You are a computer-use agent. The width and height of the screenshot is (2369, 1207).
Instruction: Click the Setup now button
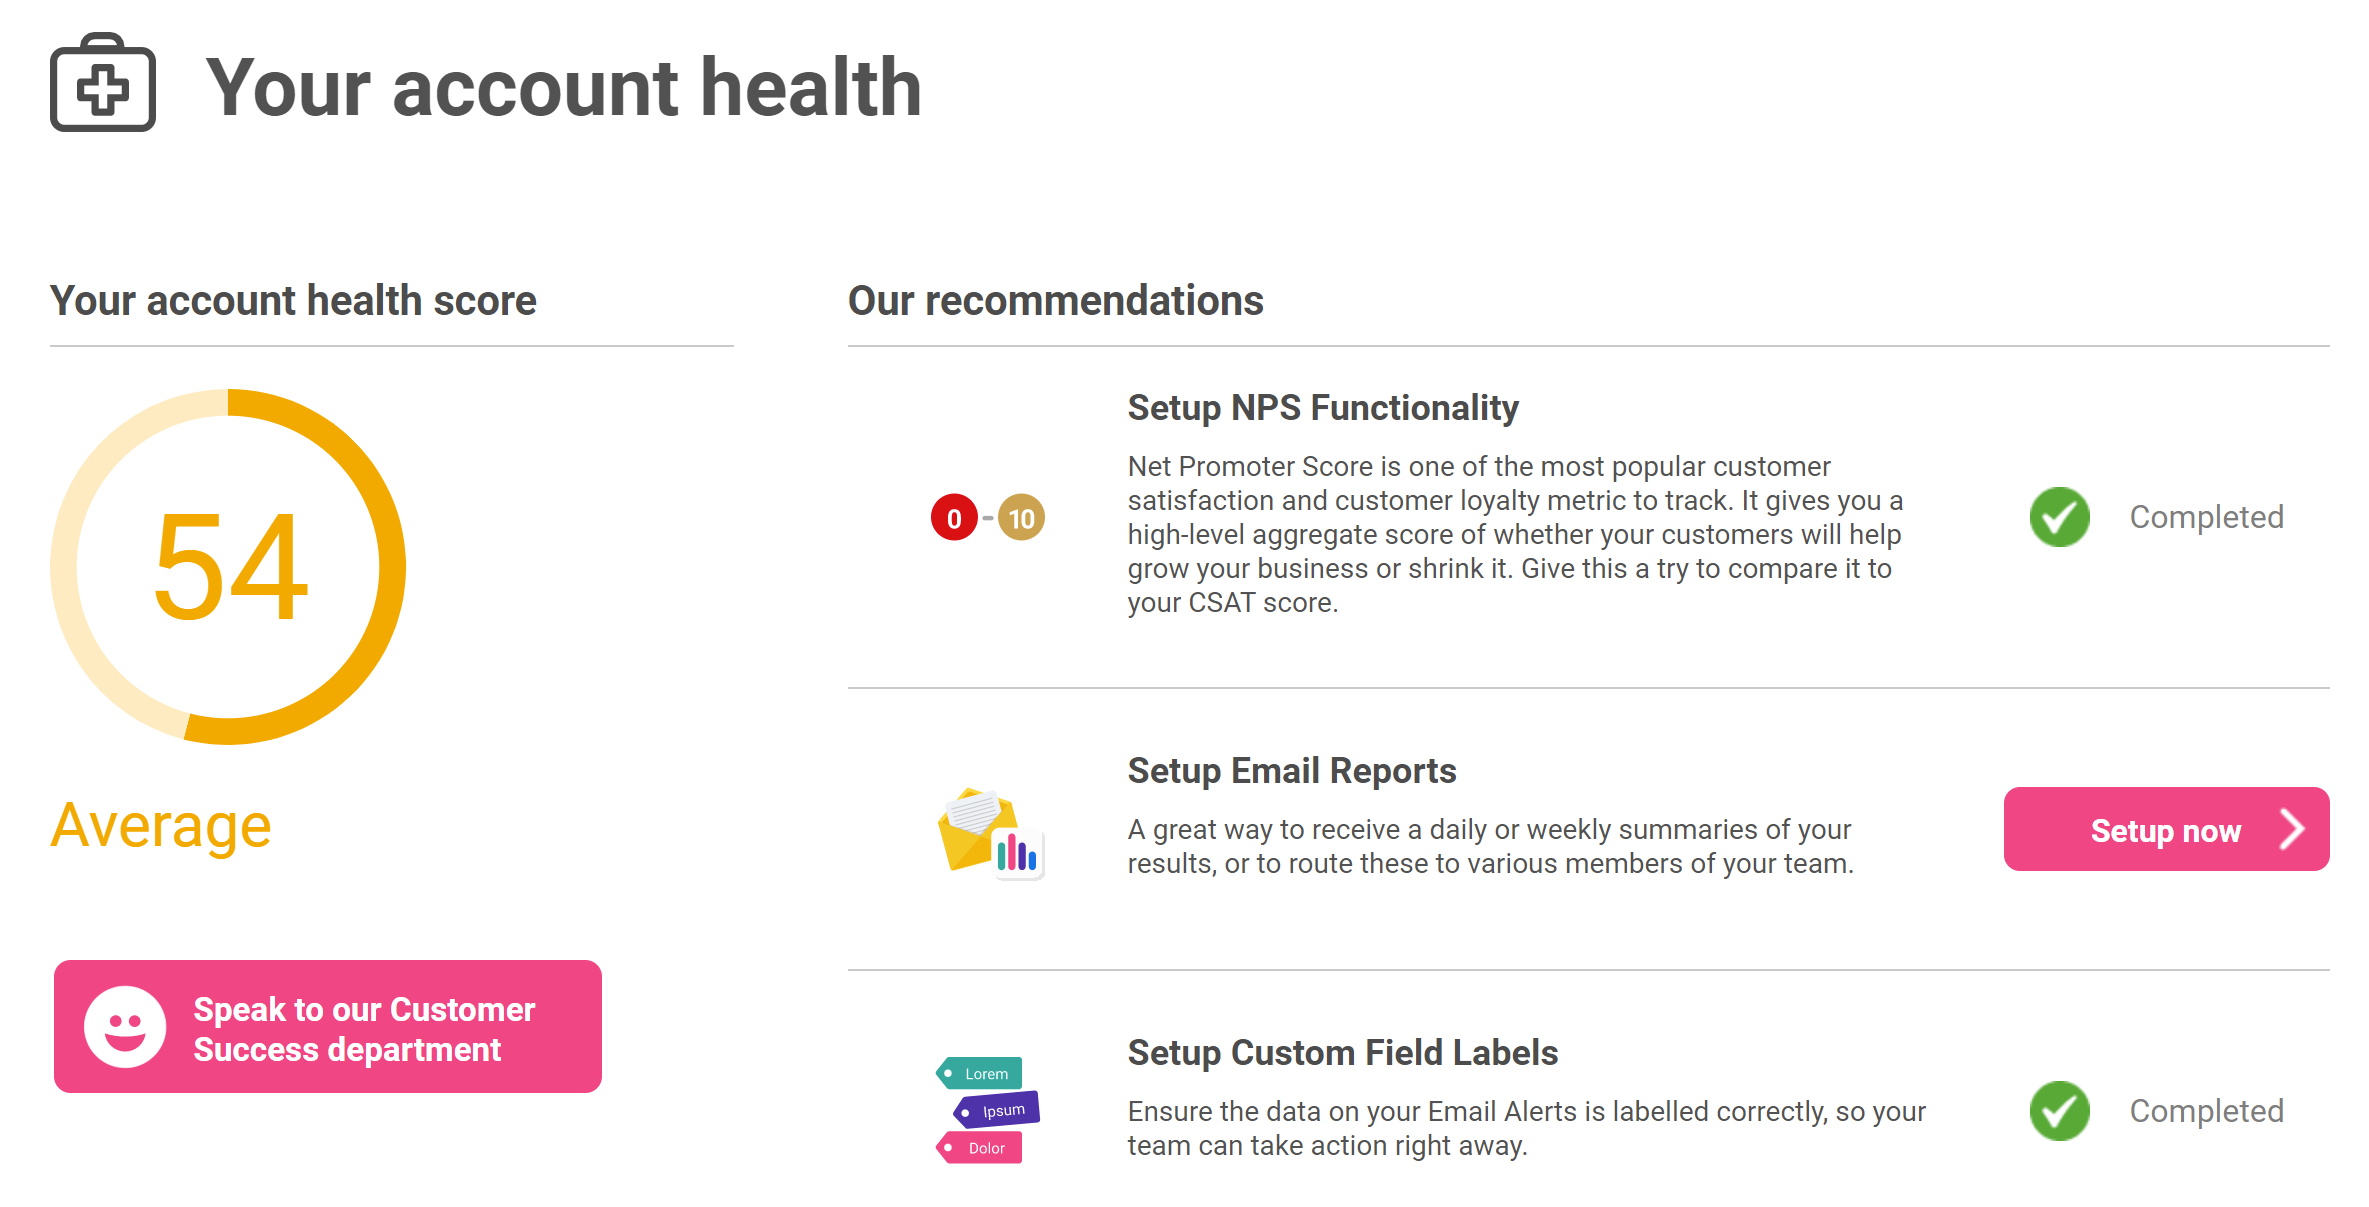2166,829
